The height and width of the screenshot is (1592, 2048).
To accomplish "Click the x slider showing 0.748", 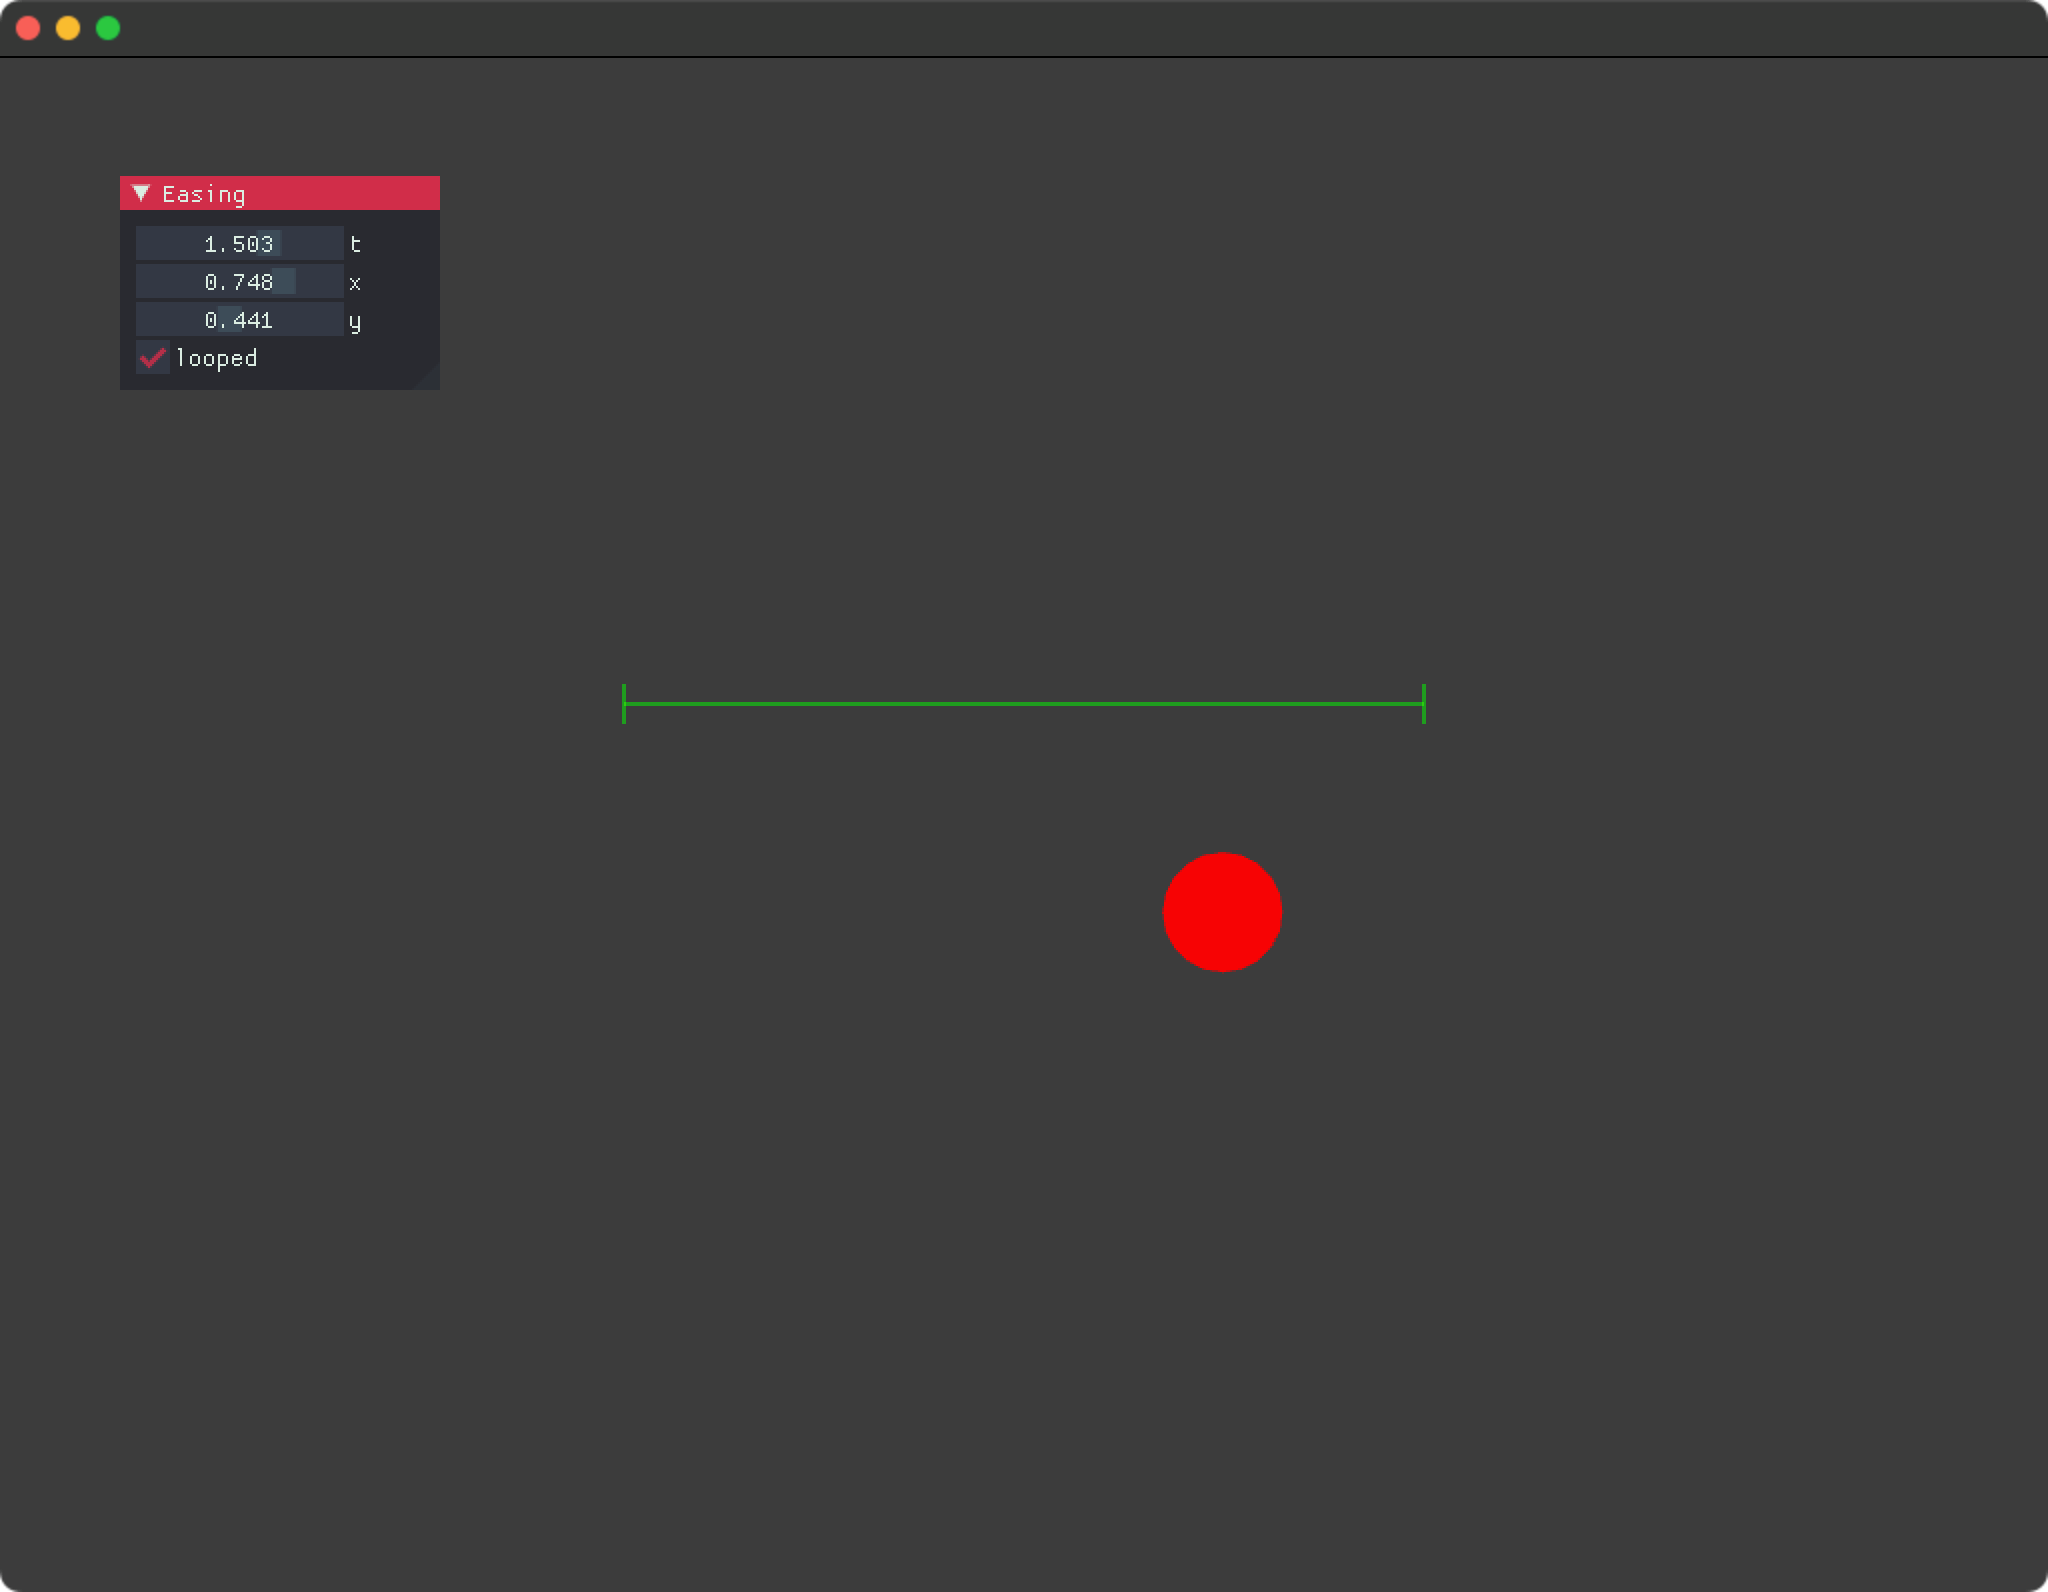I will point(240,281).
